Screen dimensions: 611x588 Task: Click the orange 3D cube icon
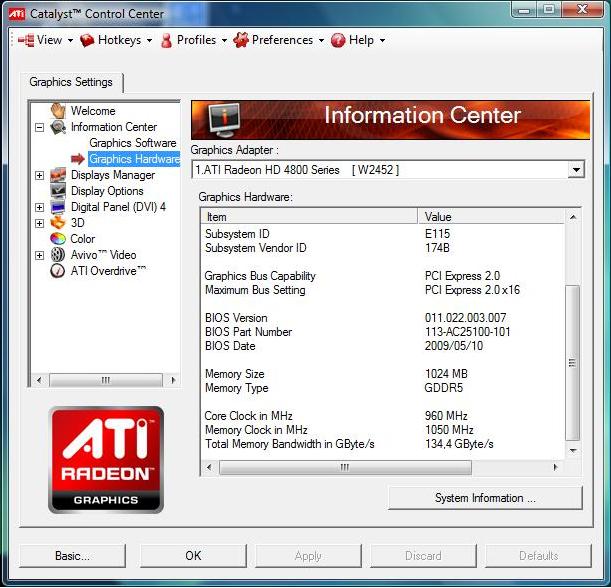pyautogui.click(x=58, y=223)
